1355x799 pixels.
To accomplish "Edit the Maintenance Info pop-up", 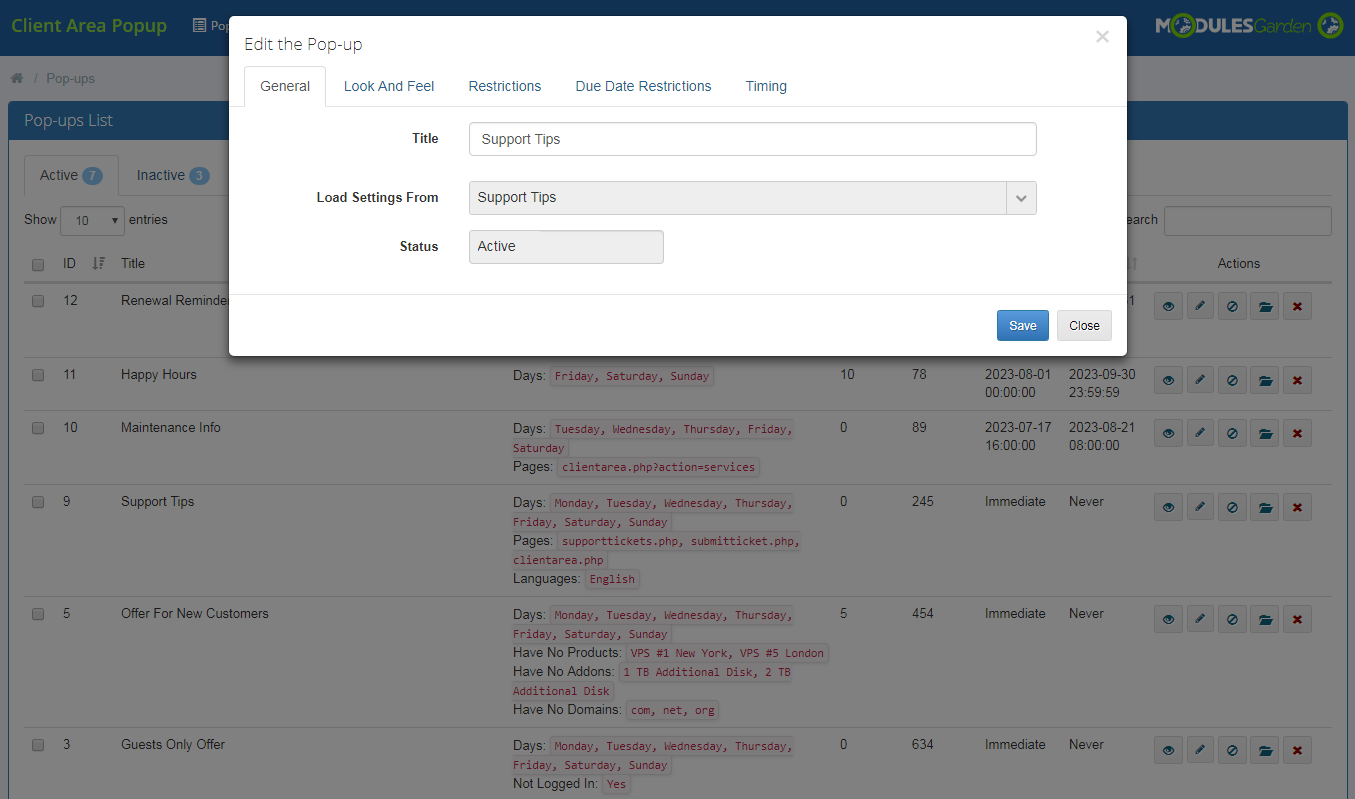I will (1200, 433).
